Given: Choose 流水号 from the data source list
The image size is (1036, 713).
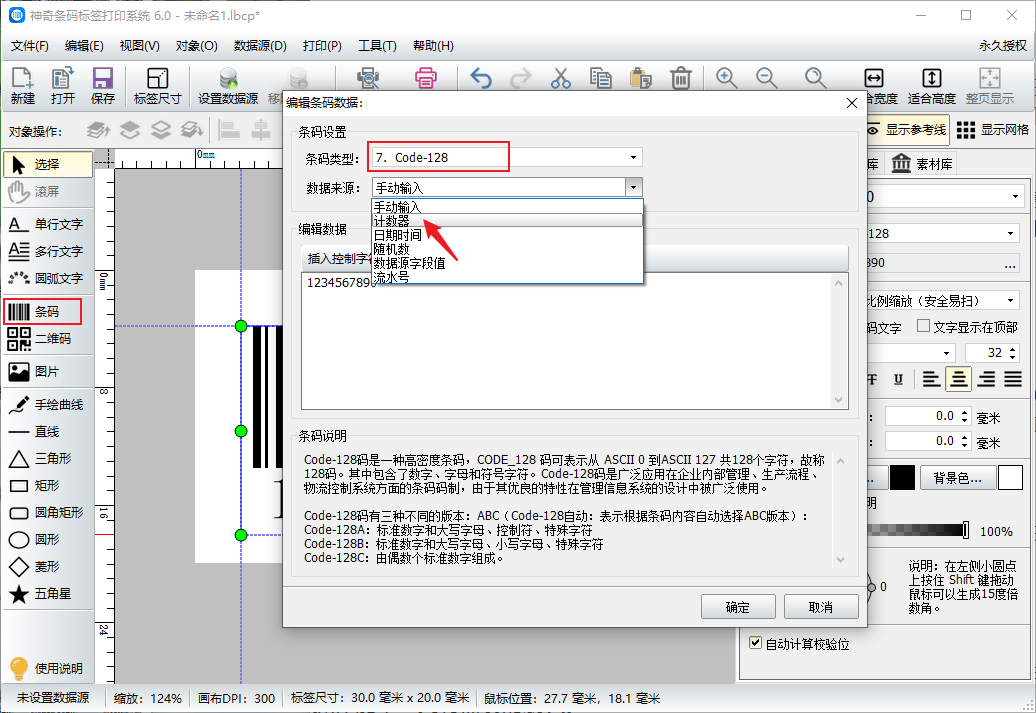Looking at the screenshot, I should tap(392, 277).
